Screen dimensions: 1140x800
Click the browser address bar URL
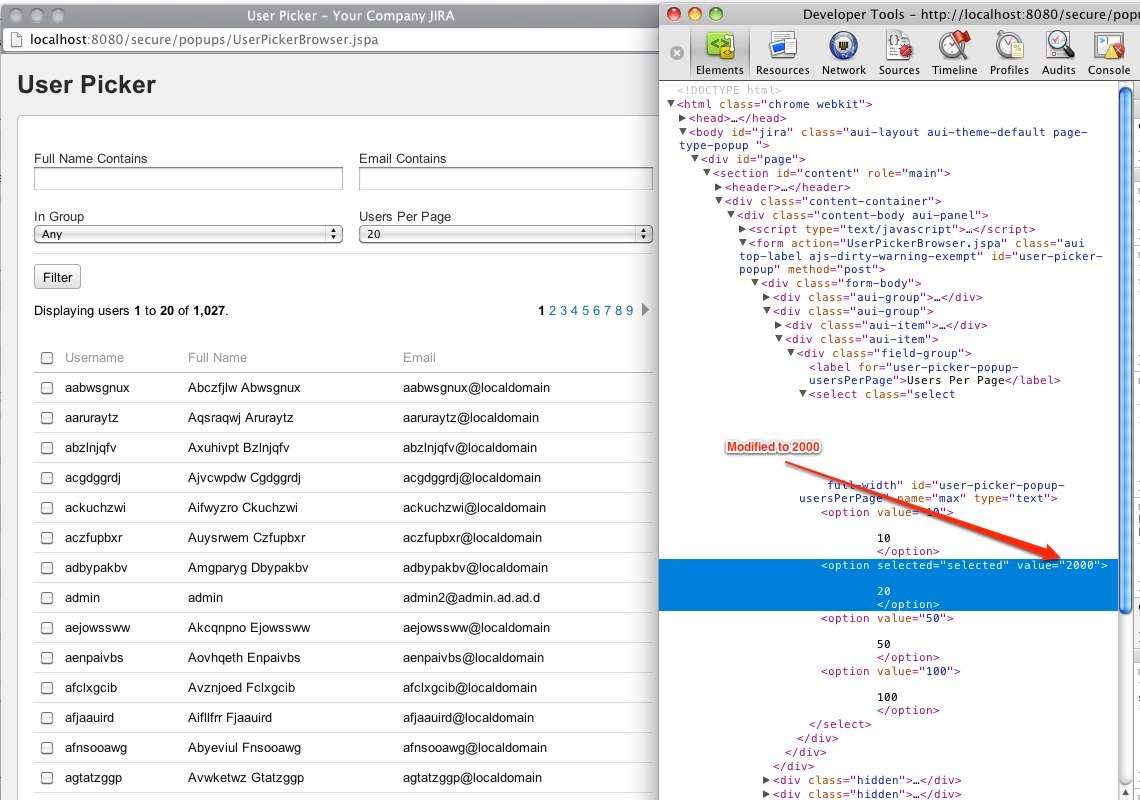pos(204,40)
